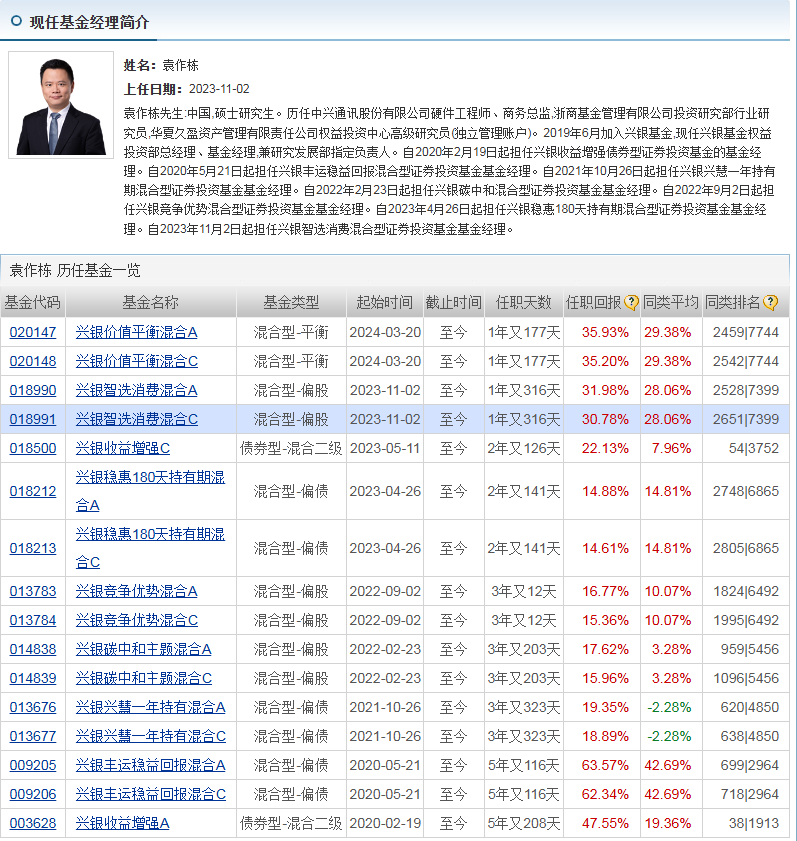
Task: Click the 任职天数 column header
Action: [x=523, y=303]
